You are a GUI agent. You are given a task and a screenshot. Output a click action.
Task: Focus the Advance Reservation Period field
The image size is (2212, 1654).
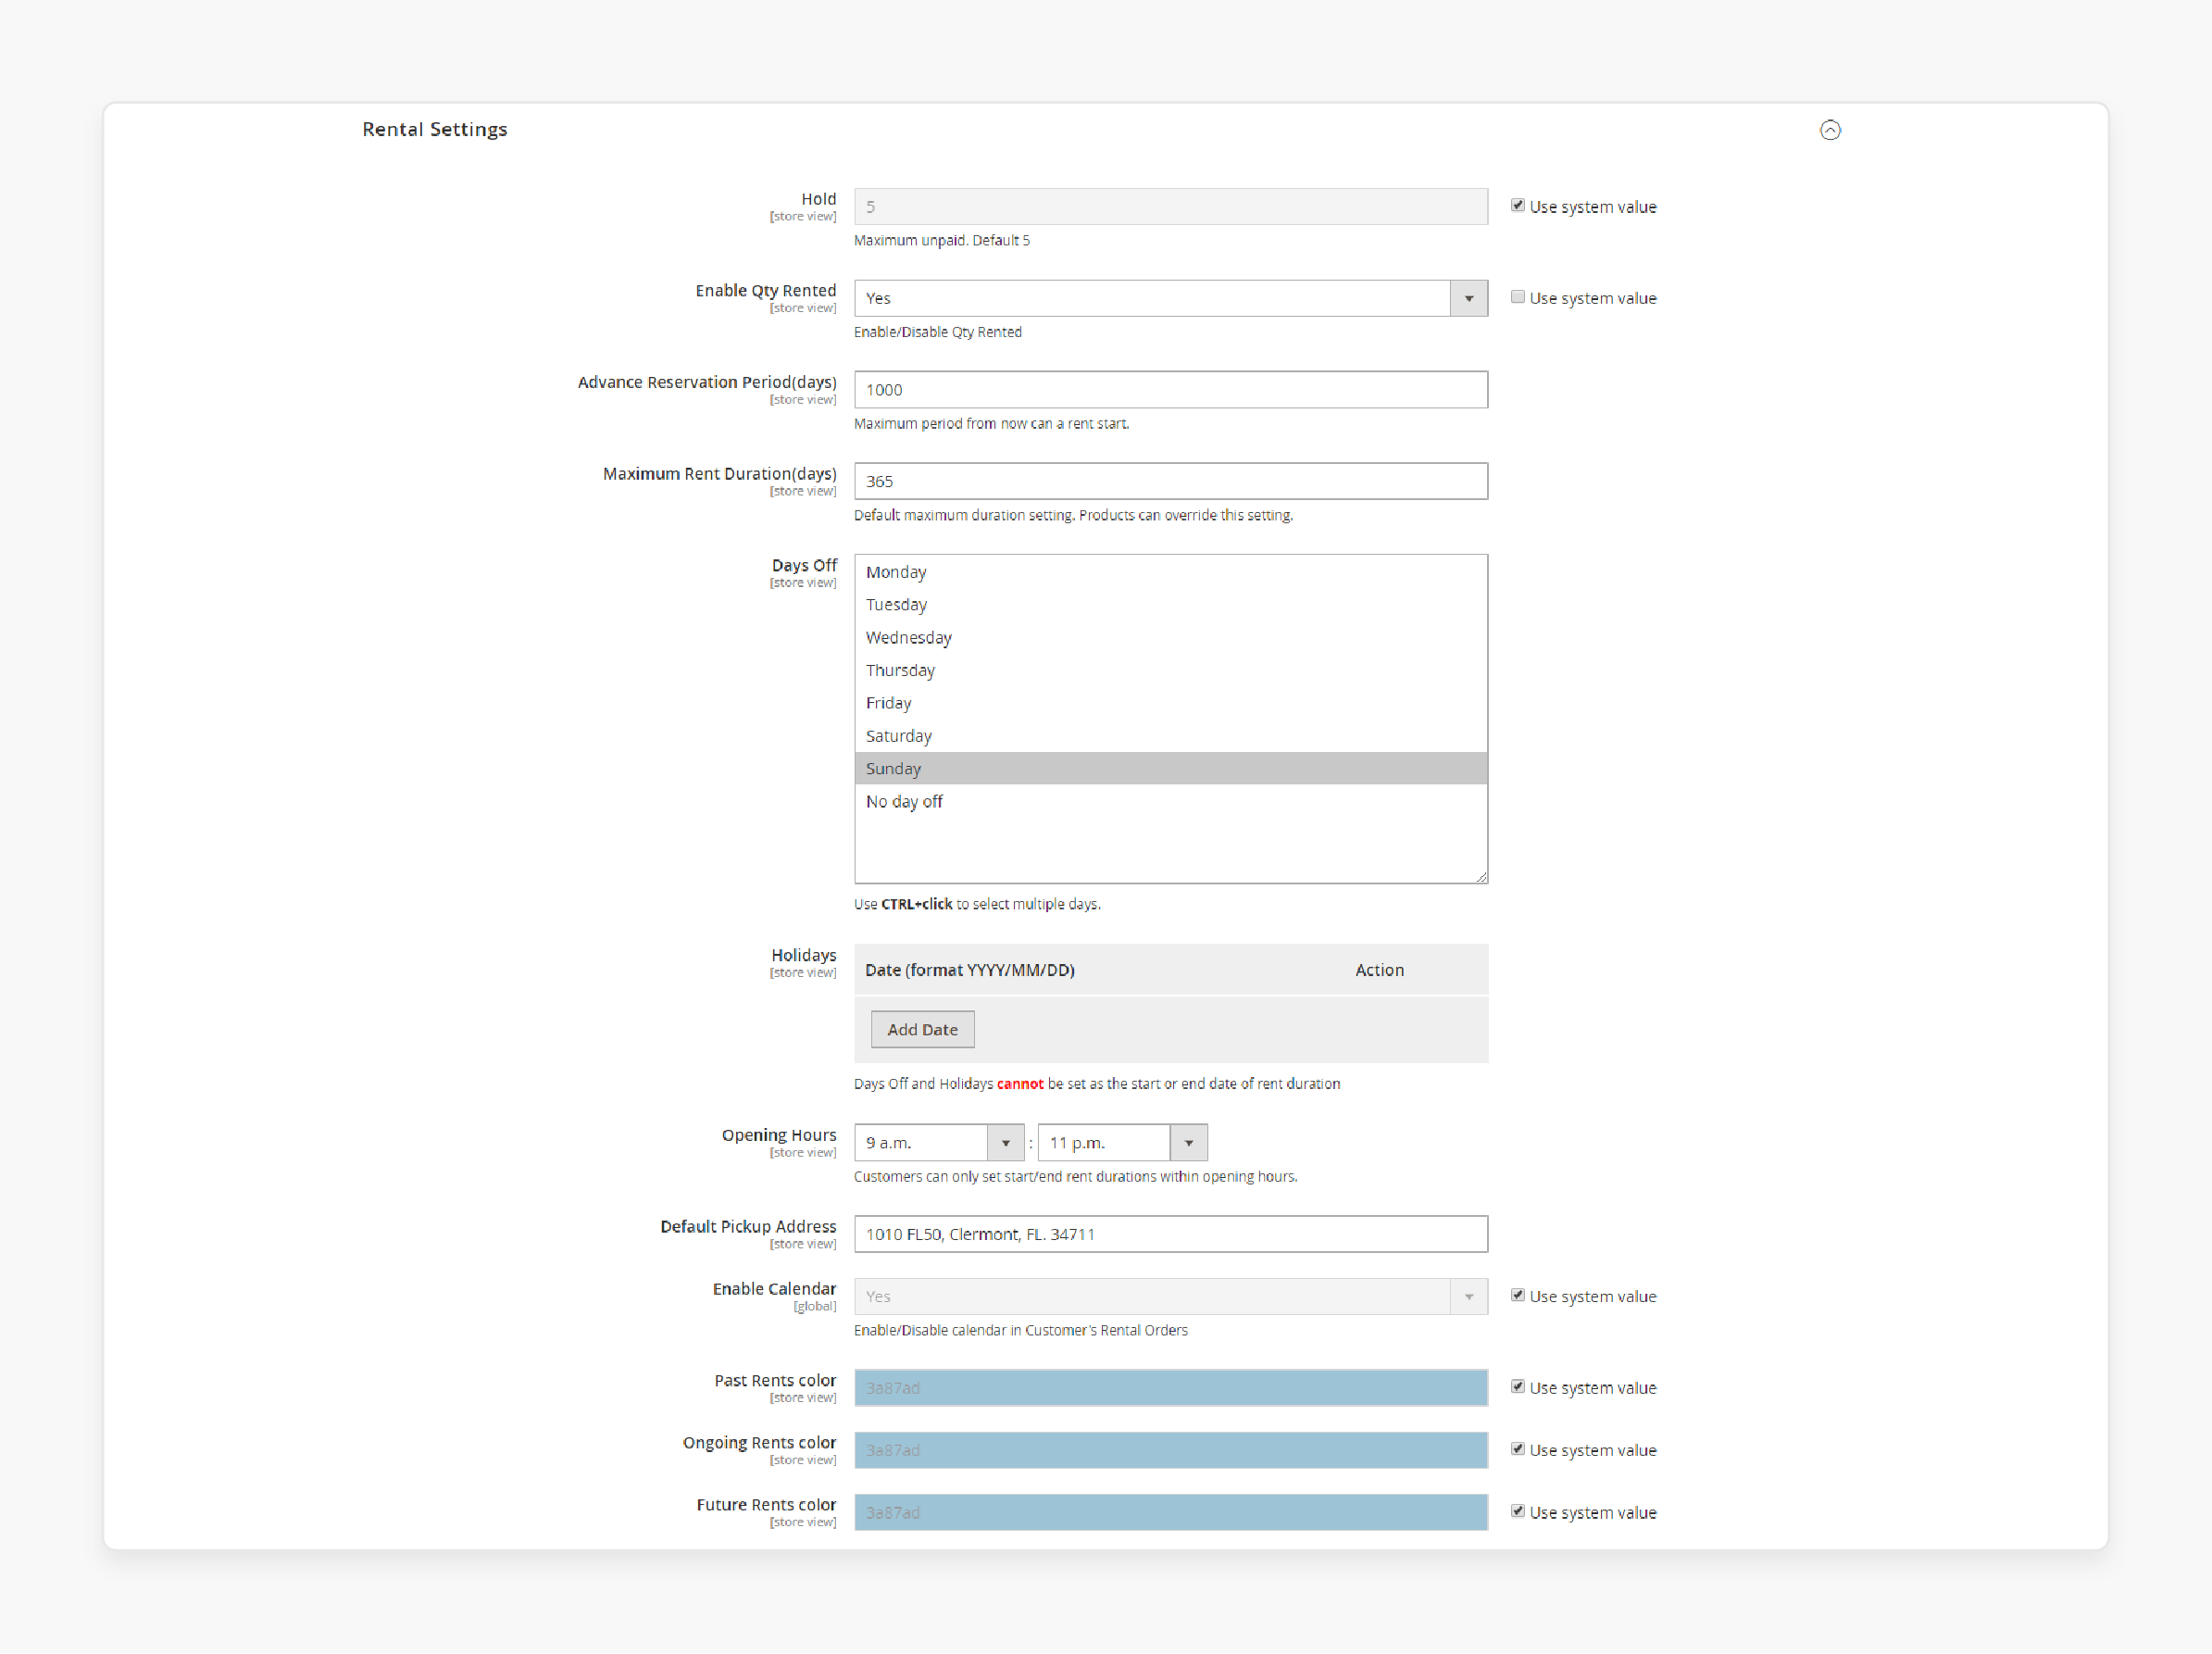click(x=1170, y=390)
